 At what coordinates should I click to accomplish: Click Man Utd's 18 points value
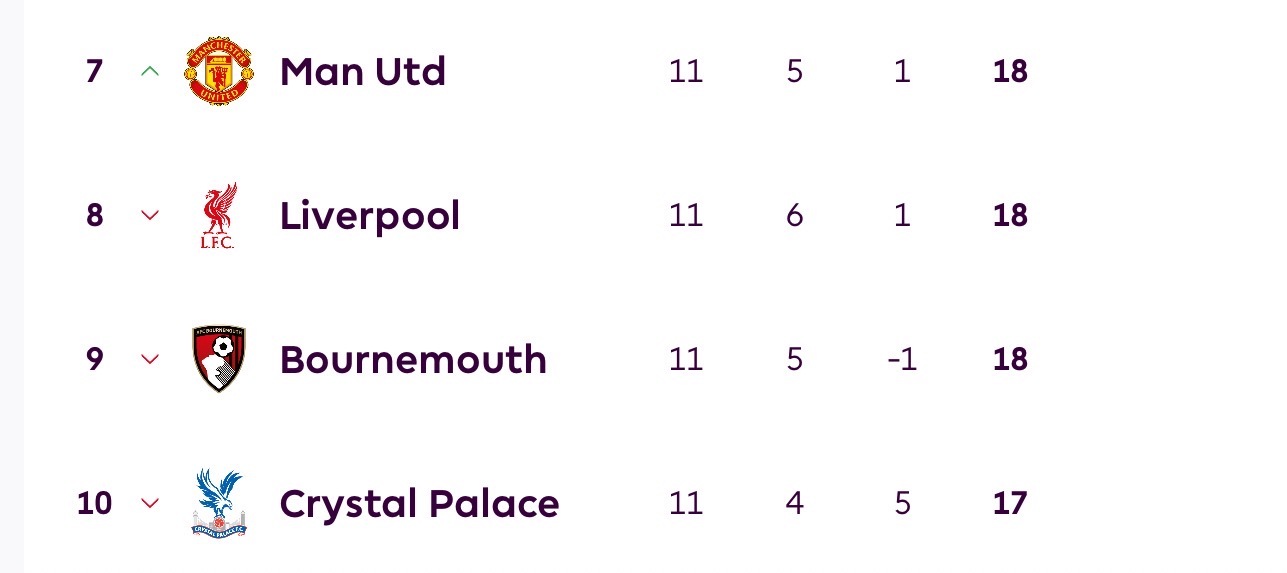1010,72
